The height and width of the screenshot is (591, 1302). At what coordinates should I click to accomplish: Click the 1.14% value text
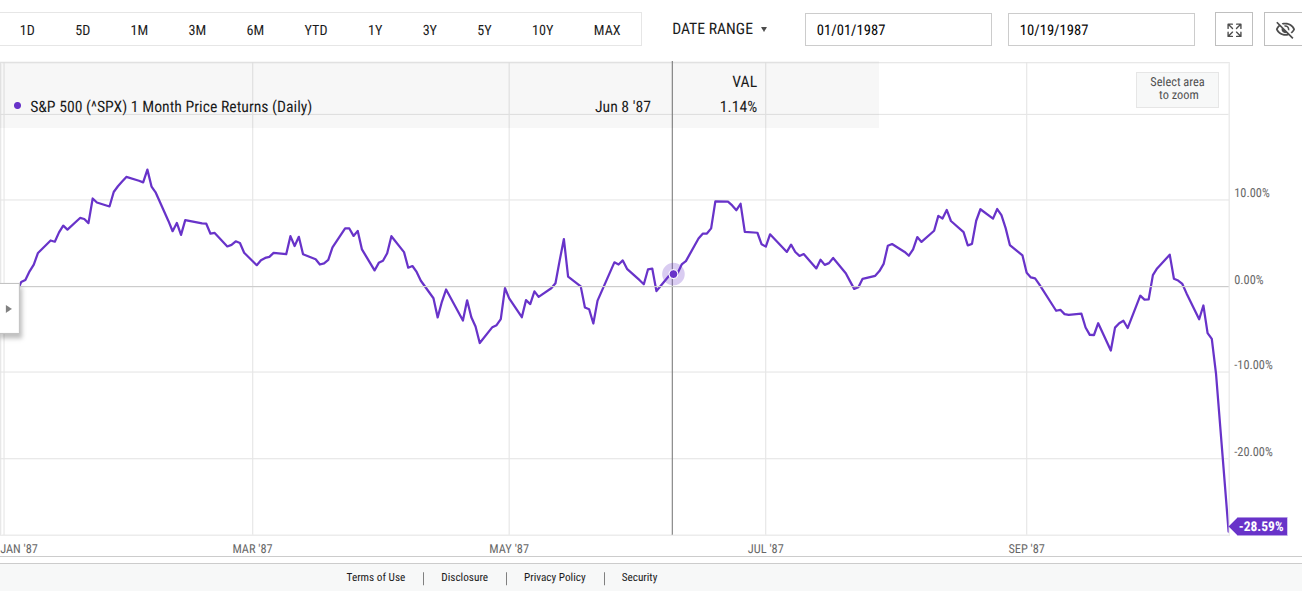[x=738, y=107]
